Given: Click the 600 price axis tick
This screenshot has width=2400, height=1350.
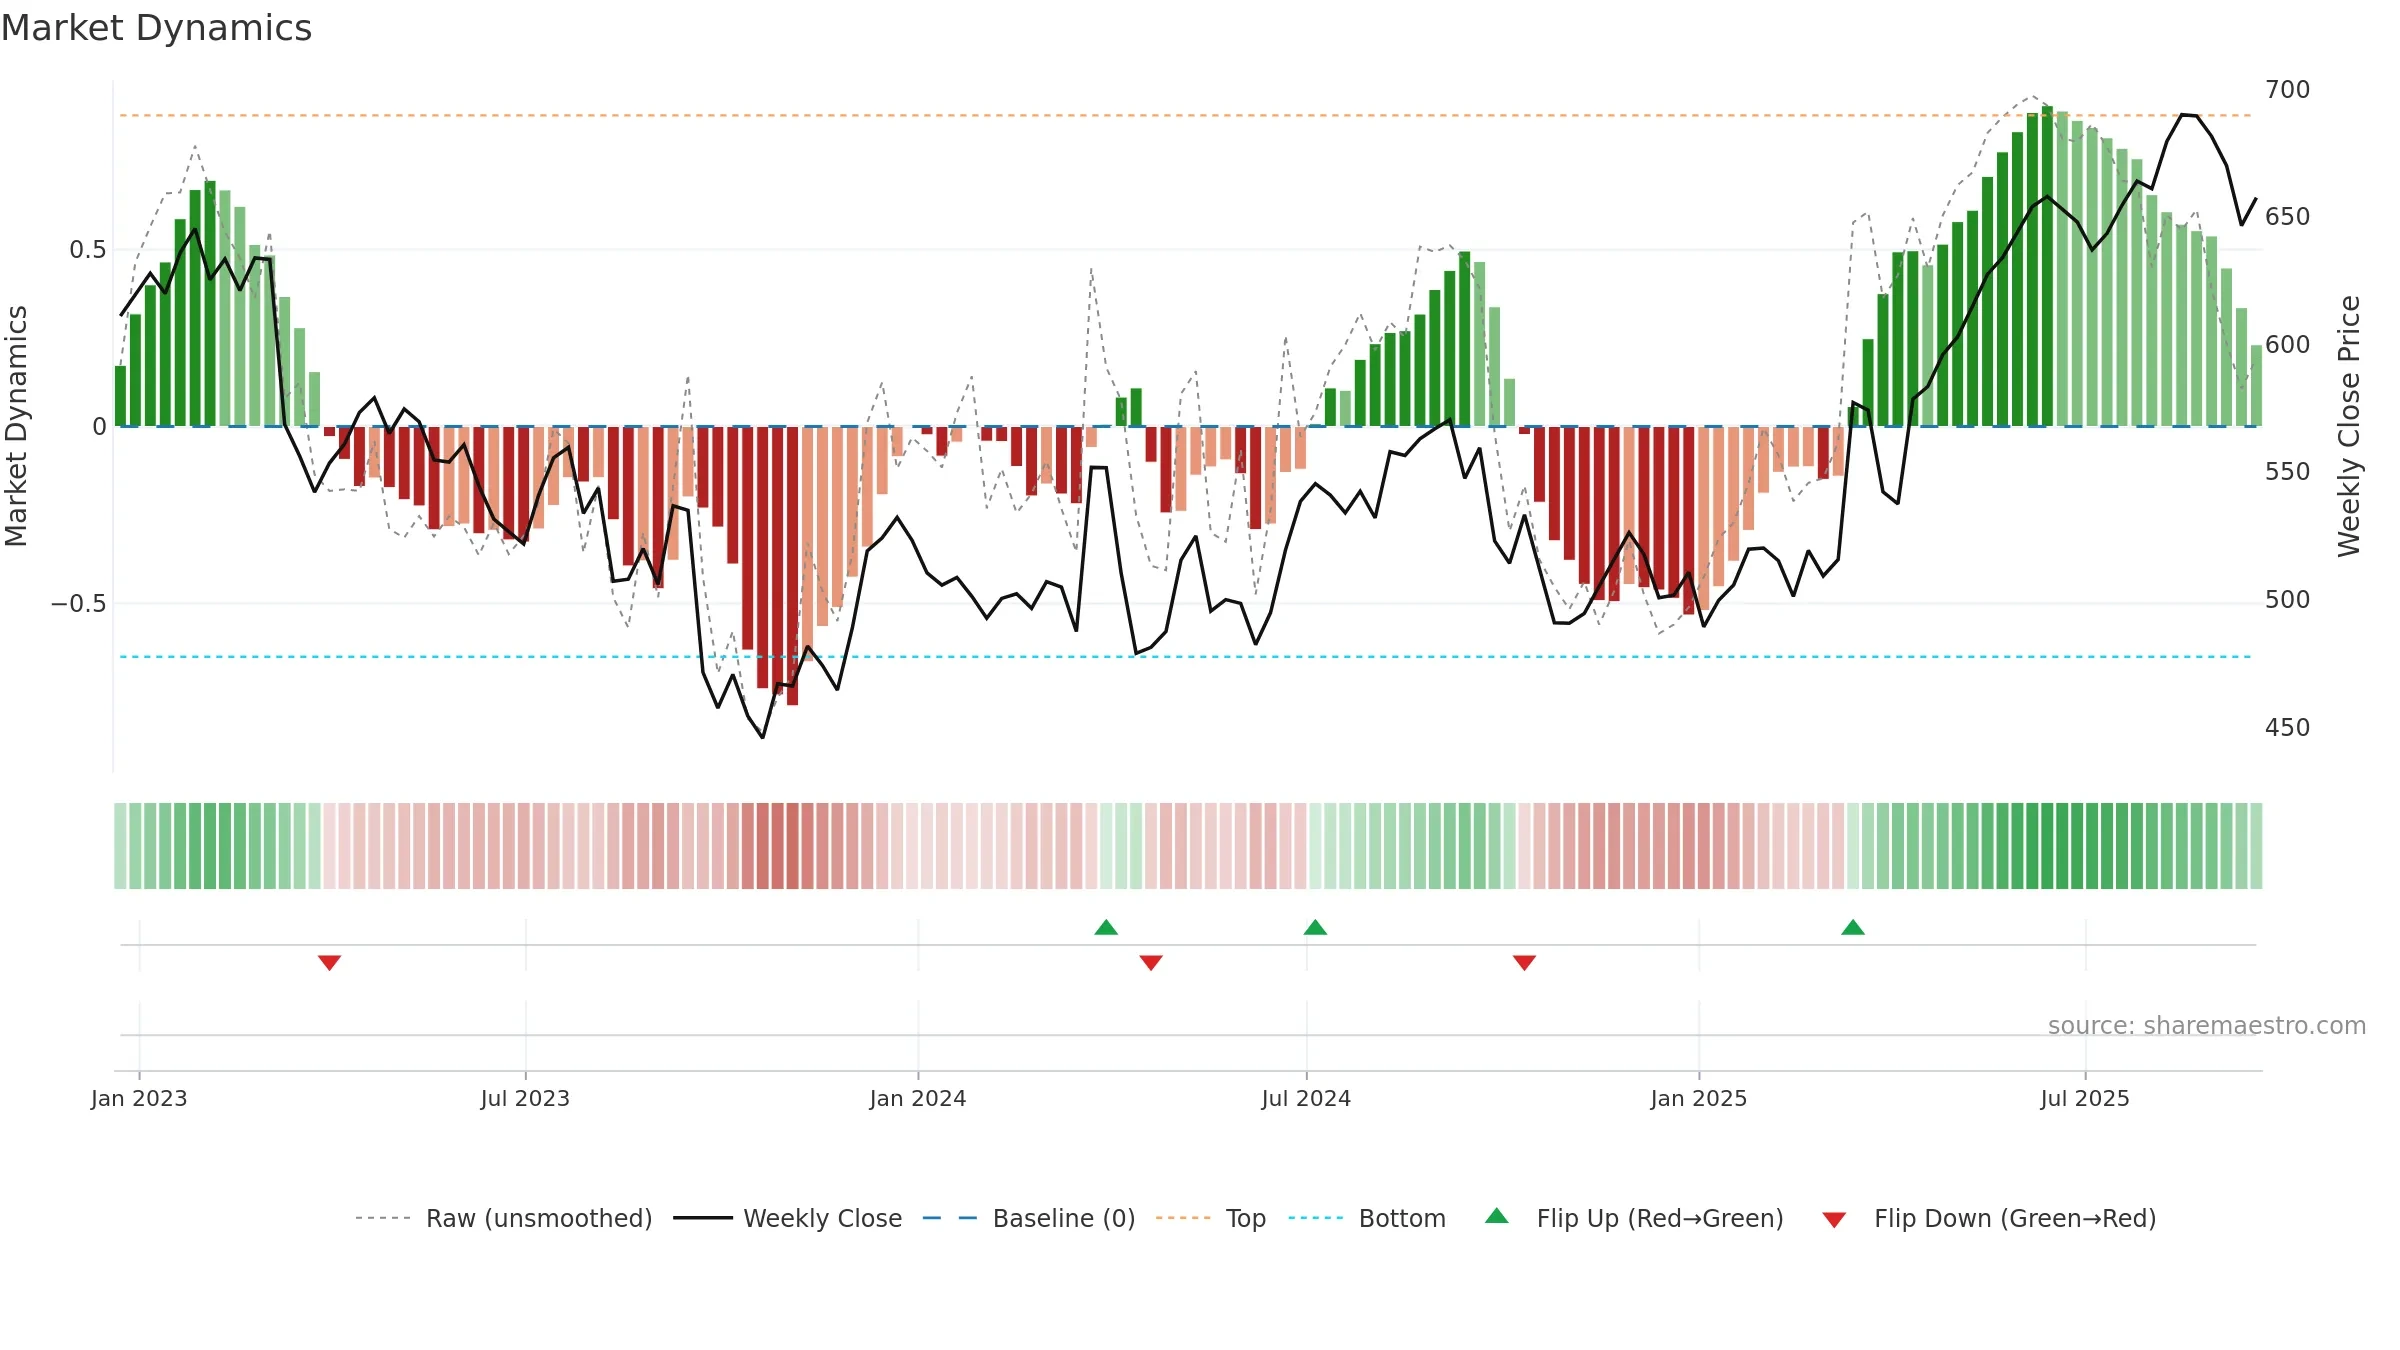Looking at the screenshot, I should [x=2287, y=345].
